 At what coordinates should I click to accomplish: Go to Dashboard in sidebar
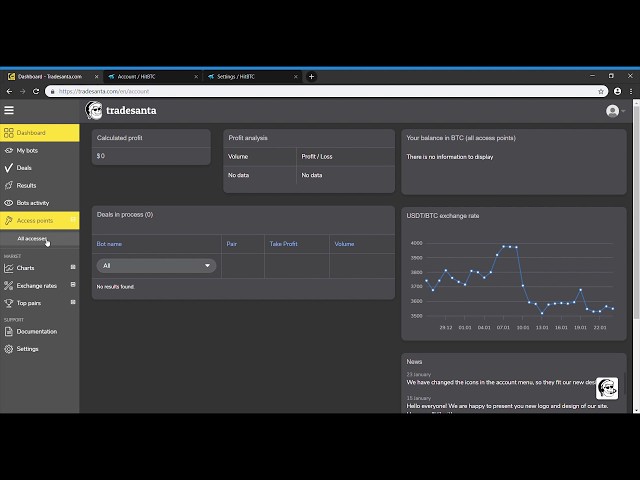[40, 133]
